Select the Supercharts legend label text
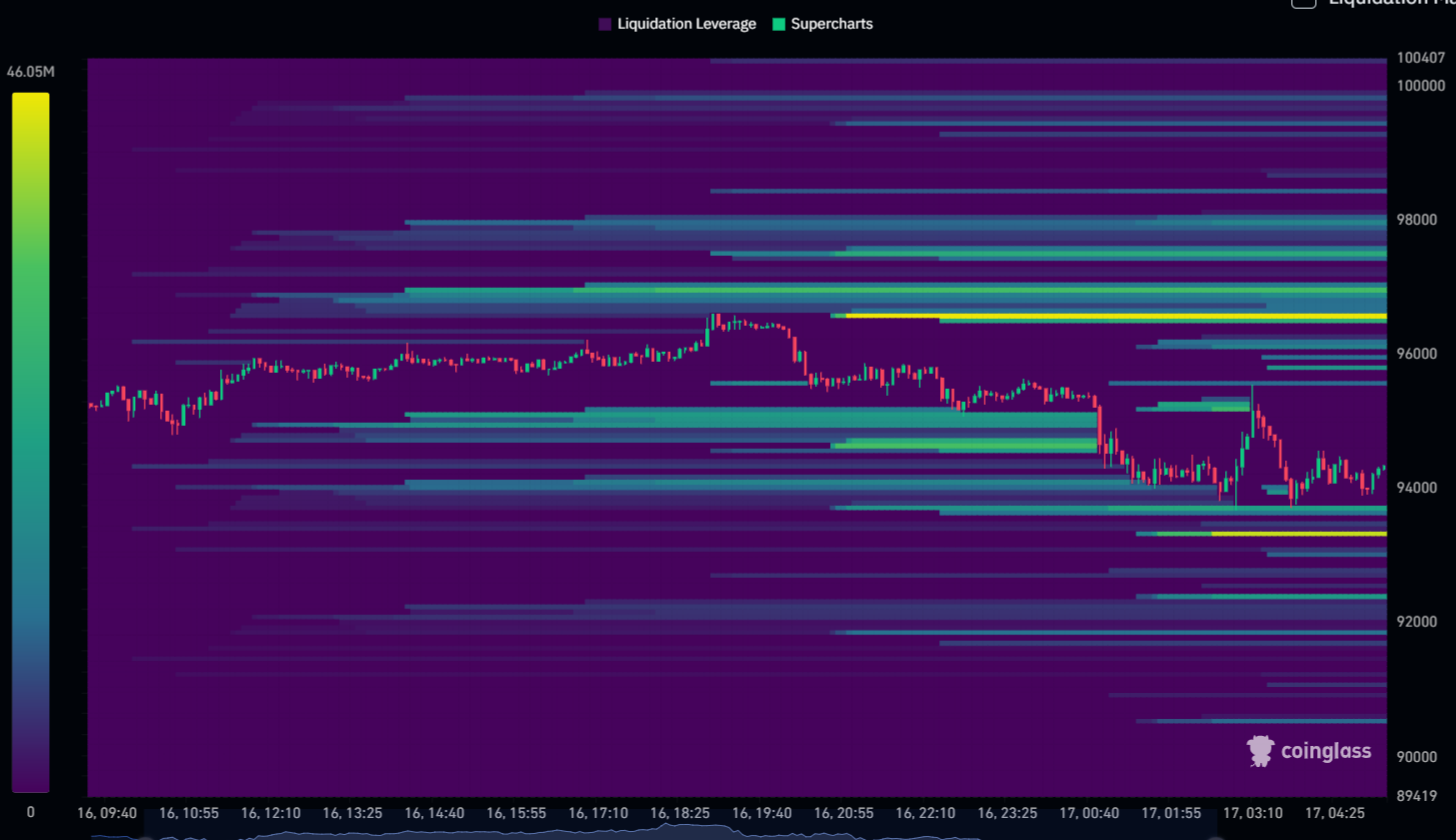1456x840 pixels. 830,23
